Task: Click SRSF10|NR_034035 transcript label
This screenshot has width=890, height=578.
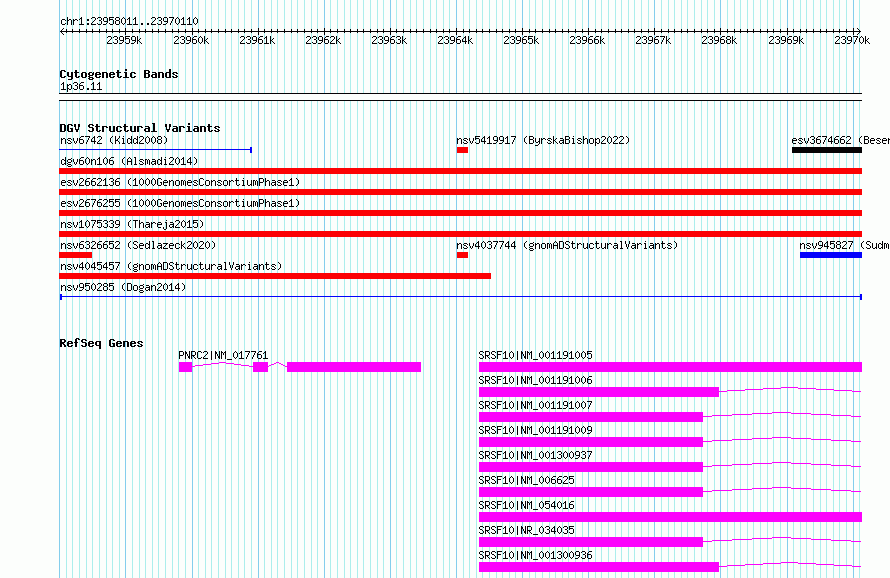Action: click(x=526, y=530)
